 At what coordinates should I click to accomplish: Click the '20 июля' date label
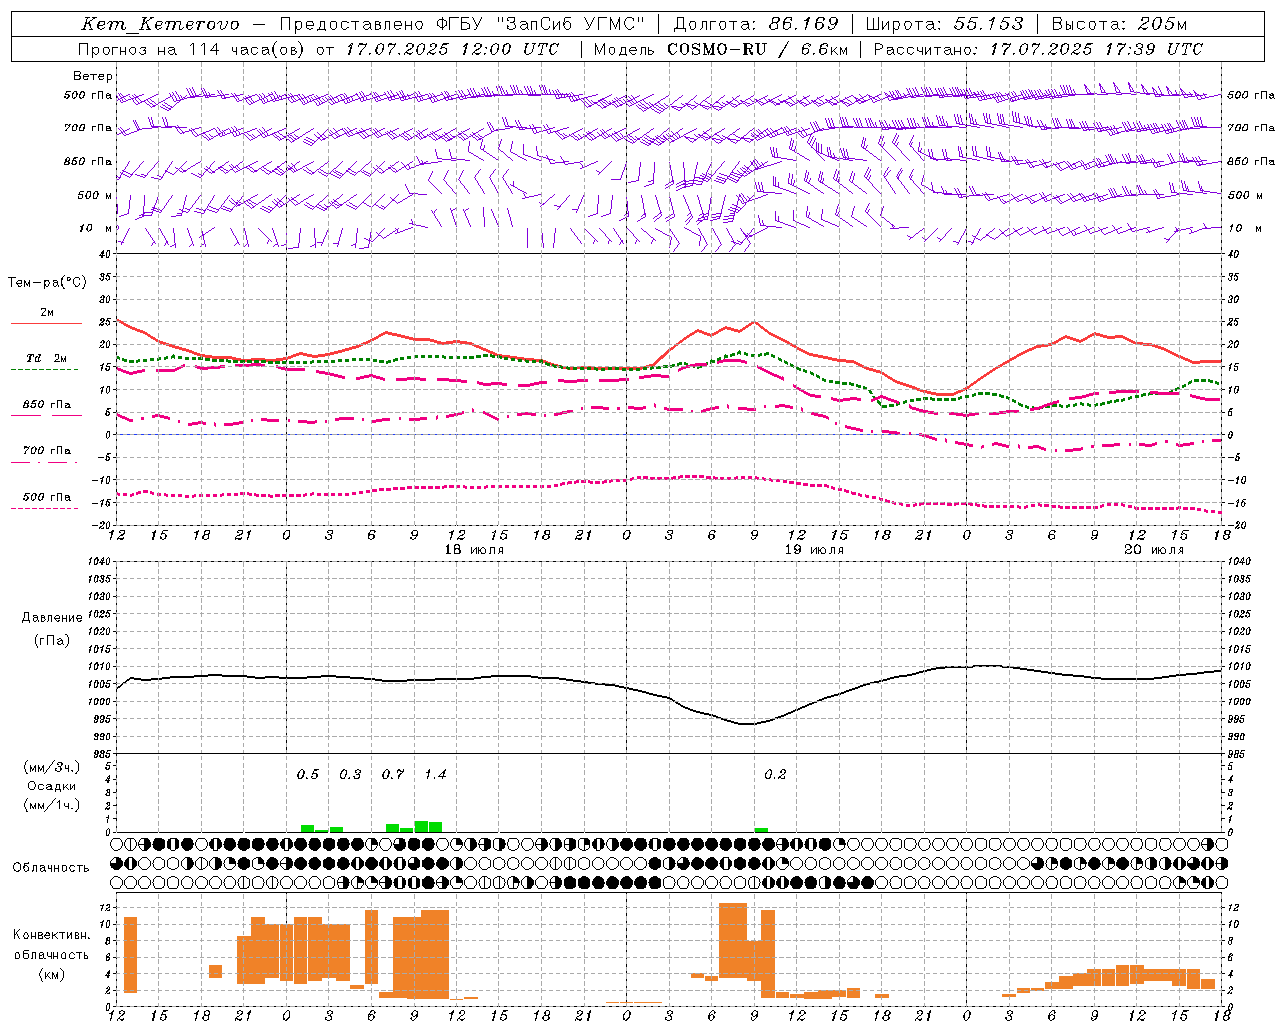[1154, 550]
